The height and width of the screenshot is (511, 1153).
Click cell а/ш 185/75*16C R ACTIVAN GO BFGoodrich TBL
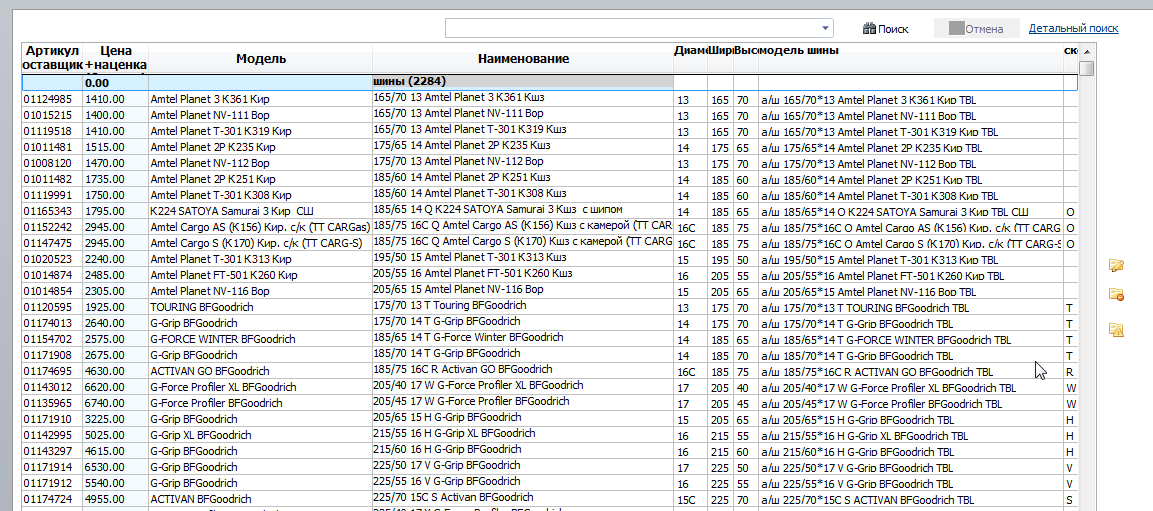coord(910,371)
